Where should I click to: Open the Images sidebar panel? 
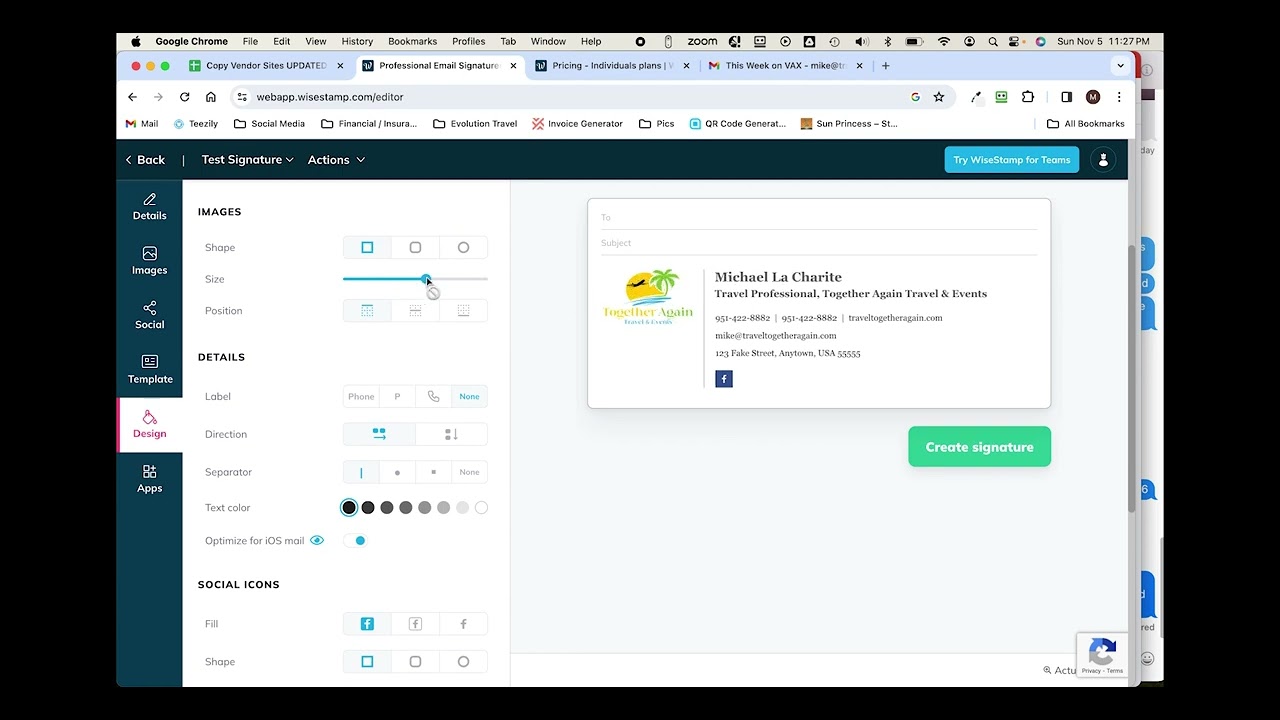click(149, 261)
